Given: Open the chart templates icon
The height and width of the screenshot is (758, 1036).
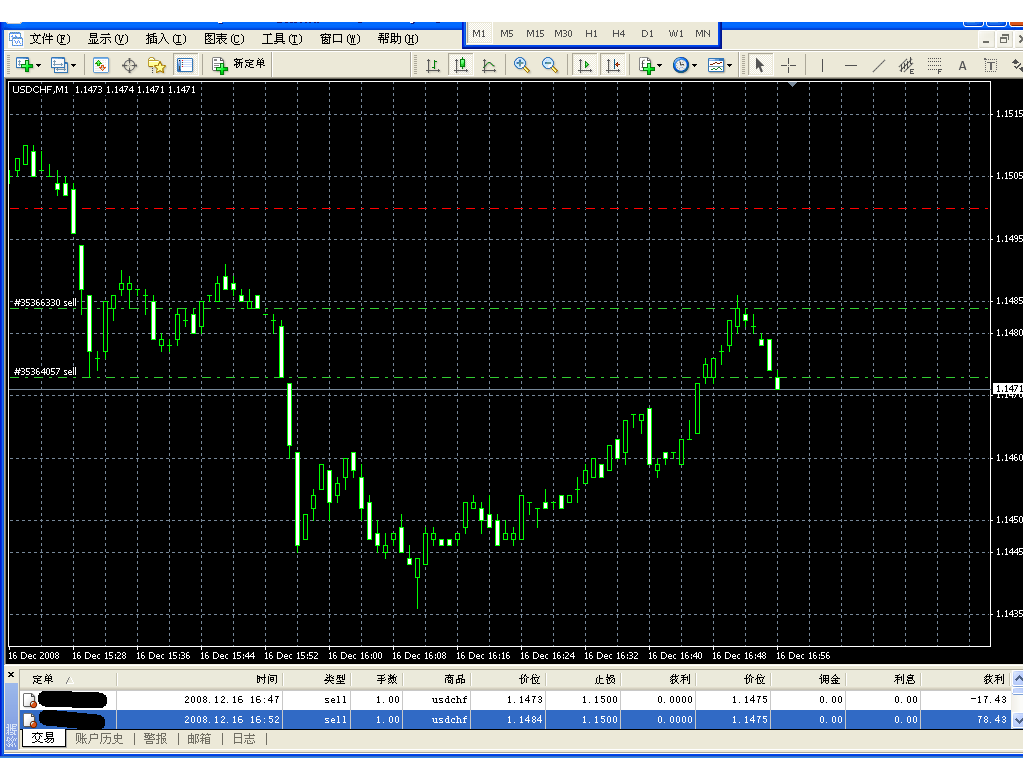Looking at the screenshot, I should pyautogui.click(x=716, y=65).
